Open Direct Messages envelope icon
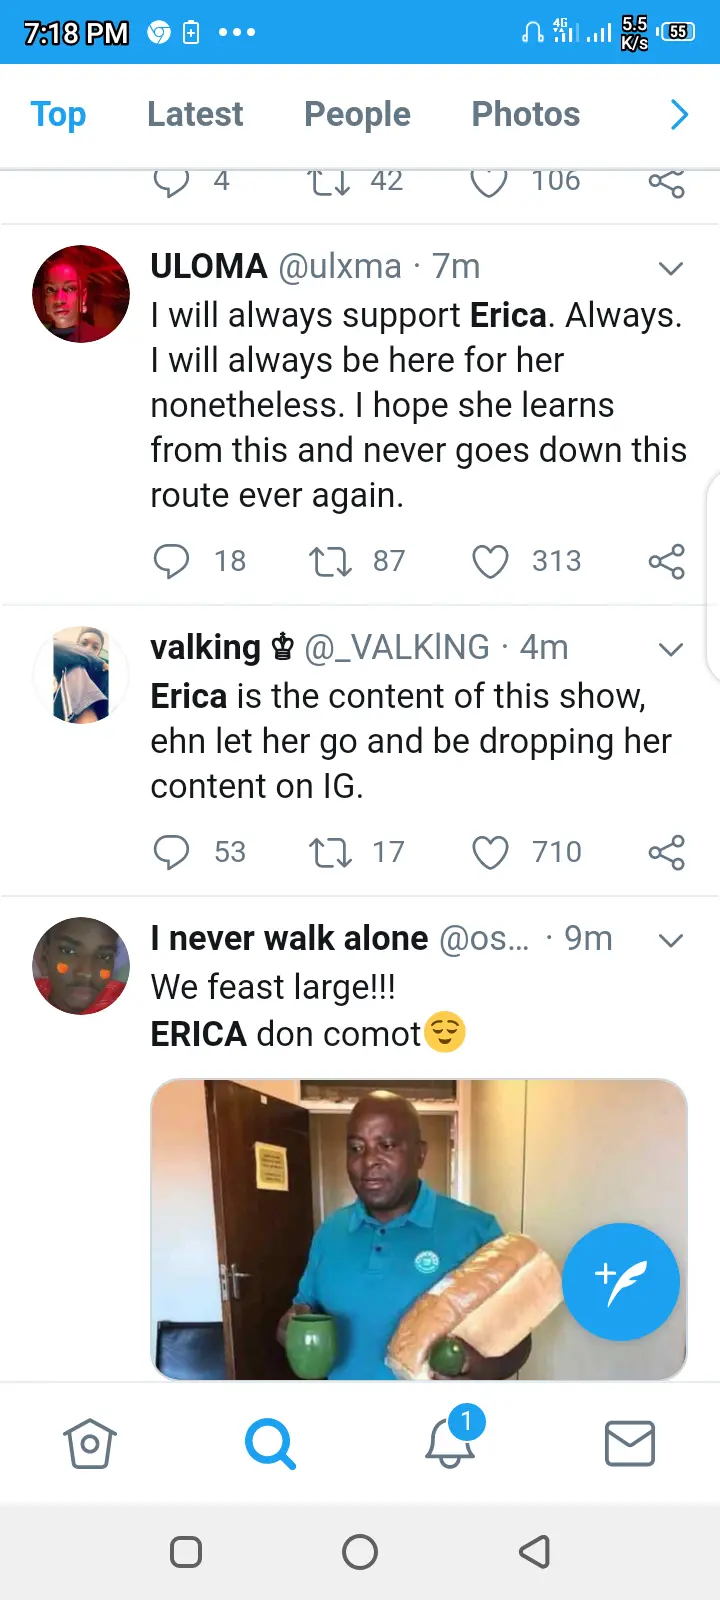The height and width of the screenshot is (1600, 720). coord(630,1444)
